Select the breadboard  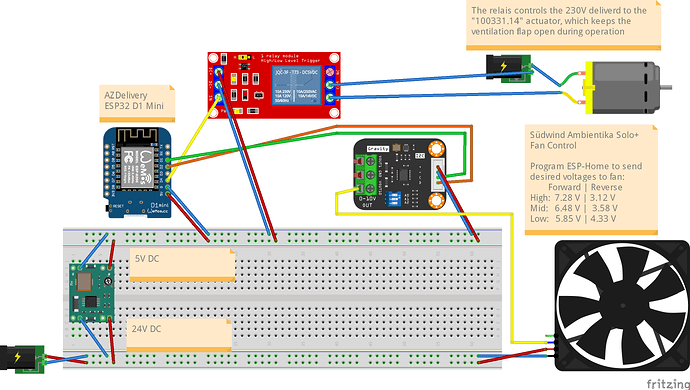[x=282, y=298]
